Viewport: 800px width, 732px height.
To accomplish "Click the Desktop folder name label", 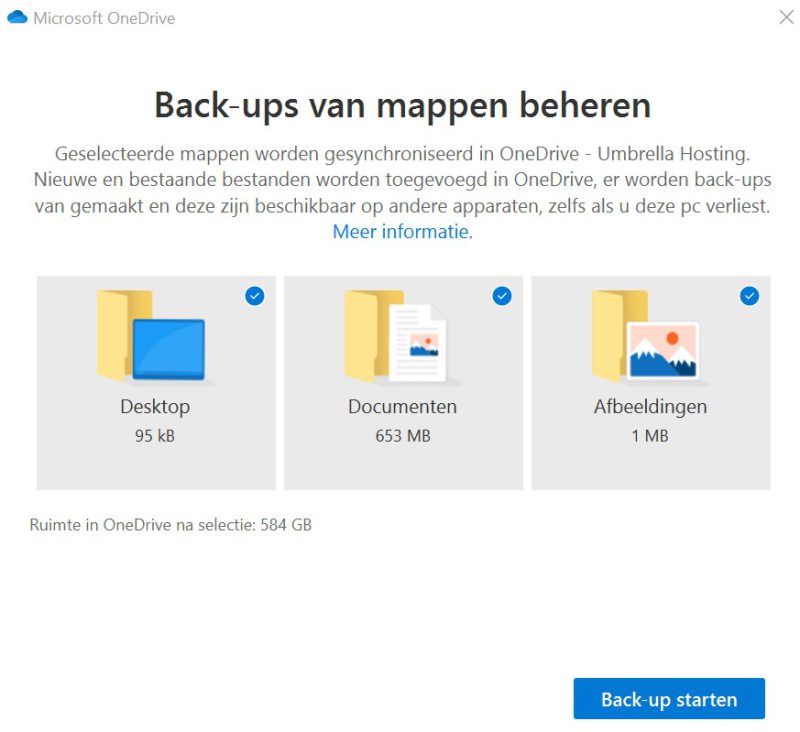I will [x=155, y=407].
